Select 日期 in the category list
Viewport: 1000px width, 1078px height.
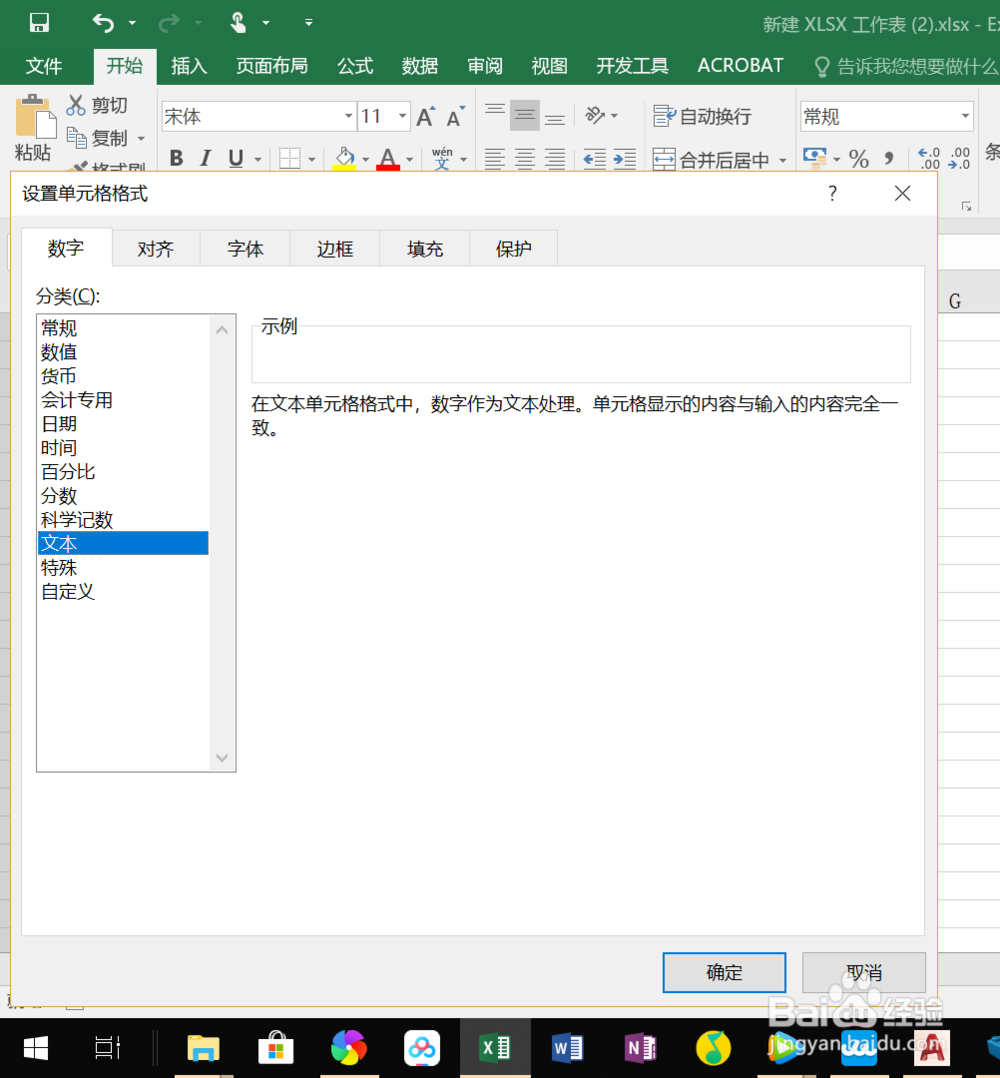59,423
